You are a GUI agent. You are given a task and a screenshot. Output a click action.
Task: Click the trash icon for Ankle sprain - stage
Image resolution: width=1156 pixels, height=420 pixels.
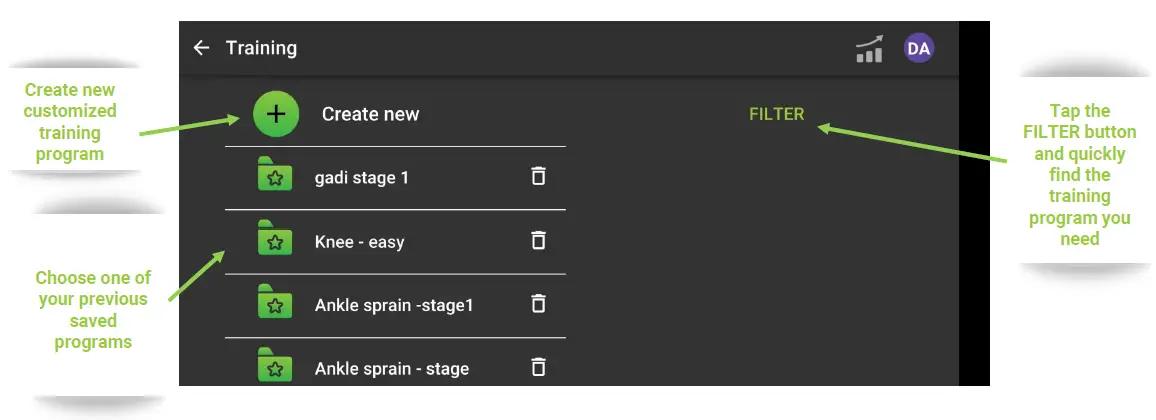[x=538, y=367]
